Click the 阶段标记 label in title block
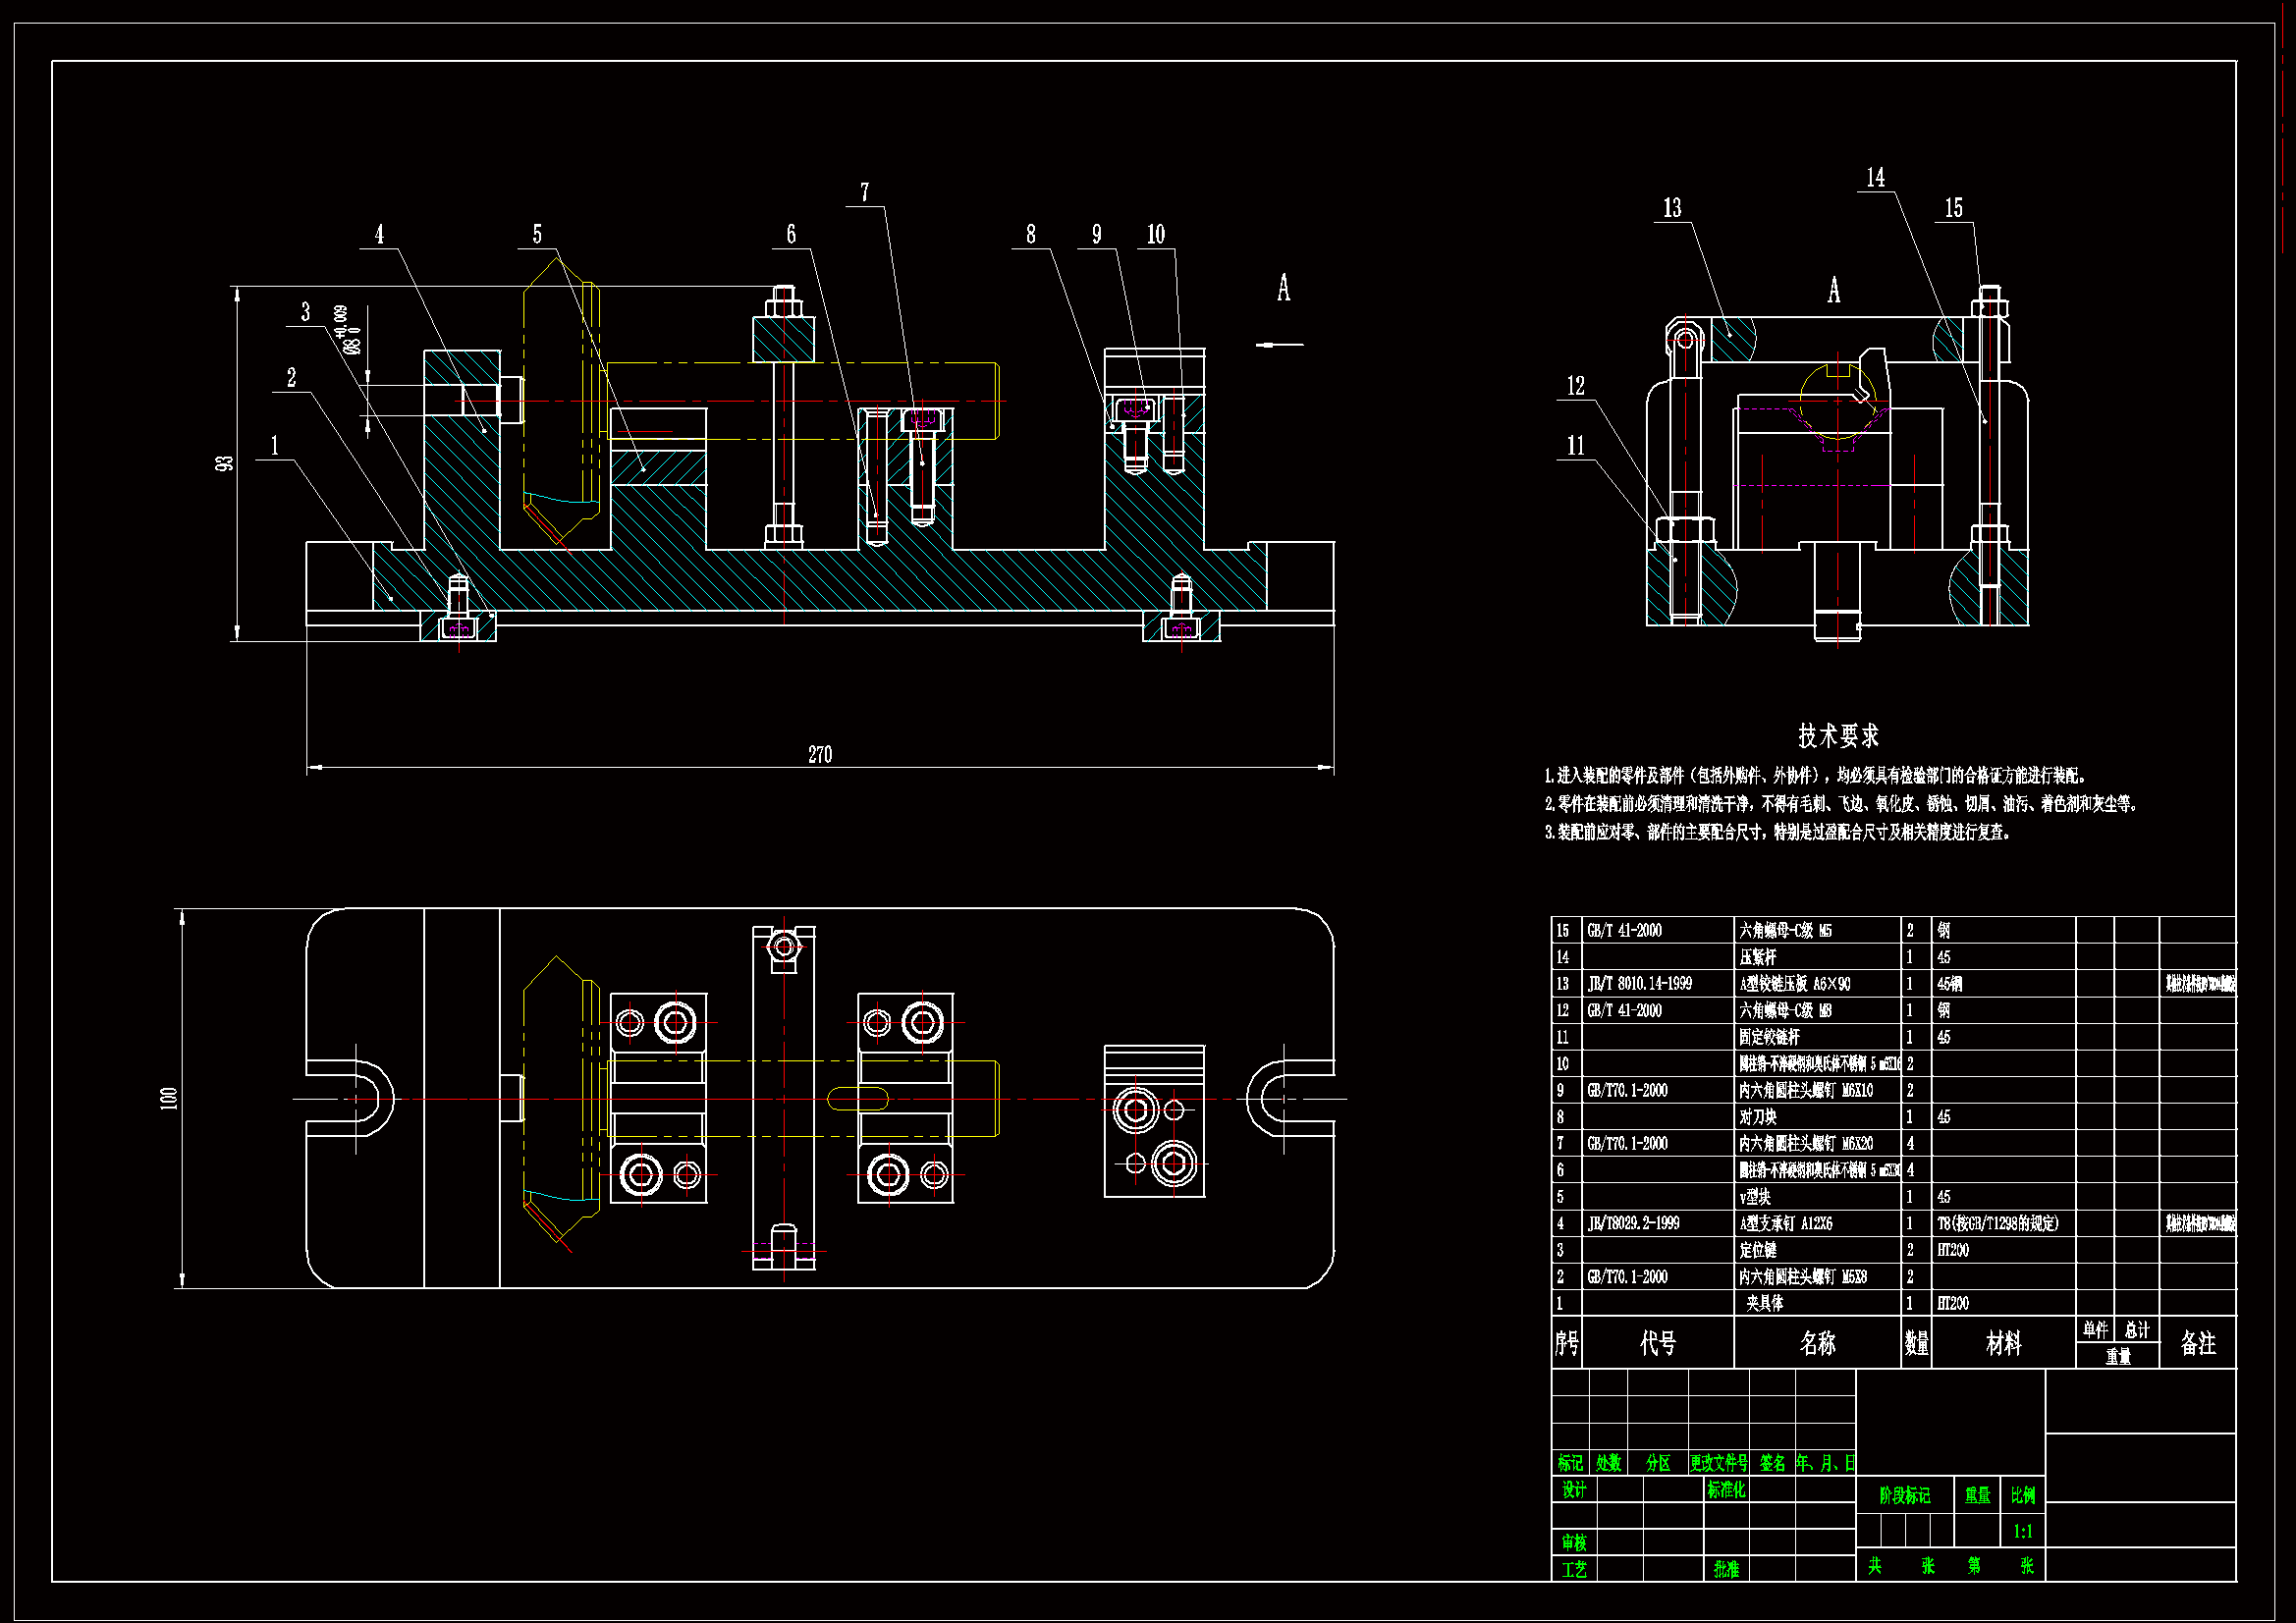The image size is (2296, 1623). click(1905, 1496)
